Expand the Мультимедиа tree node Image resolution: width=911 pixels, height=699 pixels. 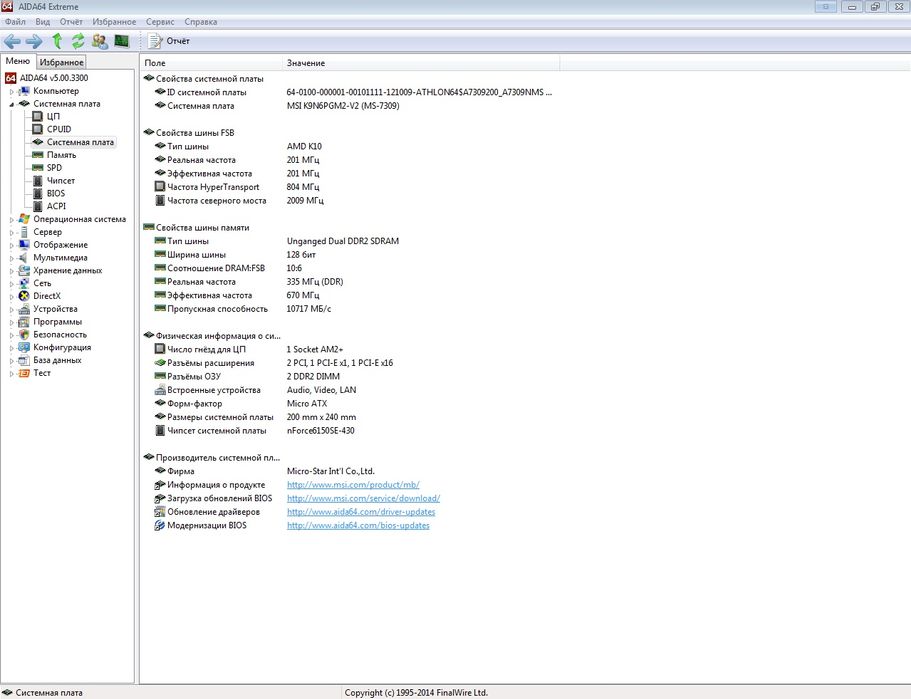[11, 258]
